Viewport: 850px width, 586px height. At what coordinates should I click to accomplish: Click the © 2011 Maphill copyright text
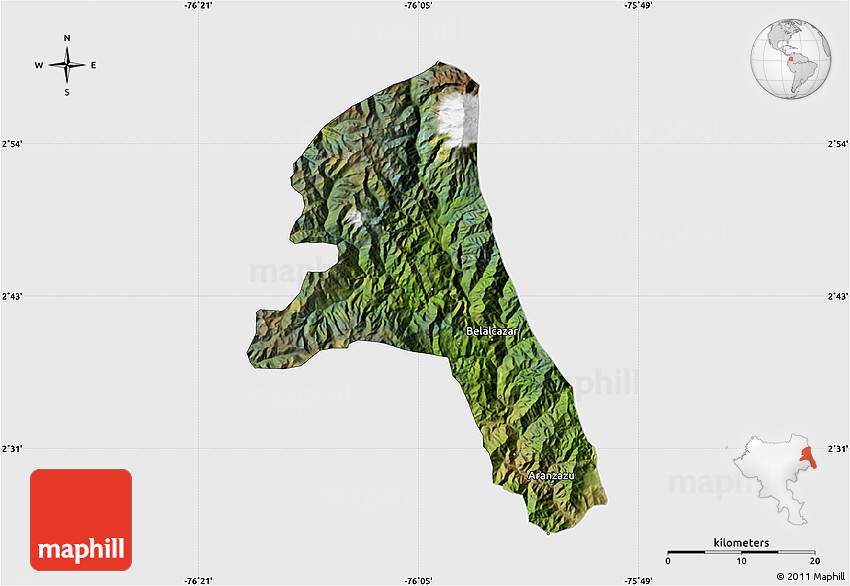pos(810,577)
